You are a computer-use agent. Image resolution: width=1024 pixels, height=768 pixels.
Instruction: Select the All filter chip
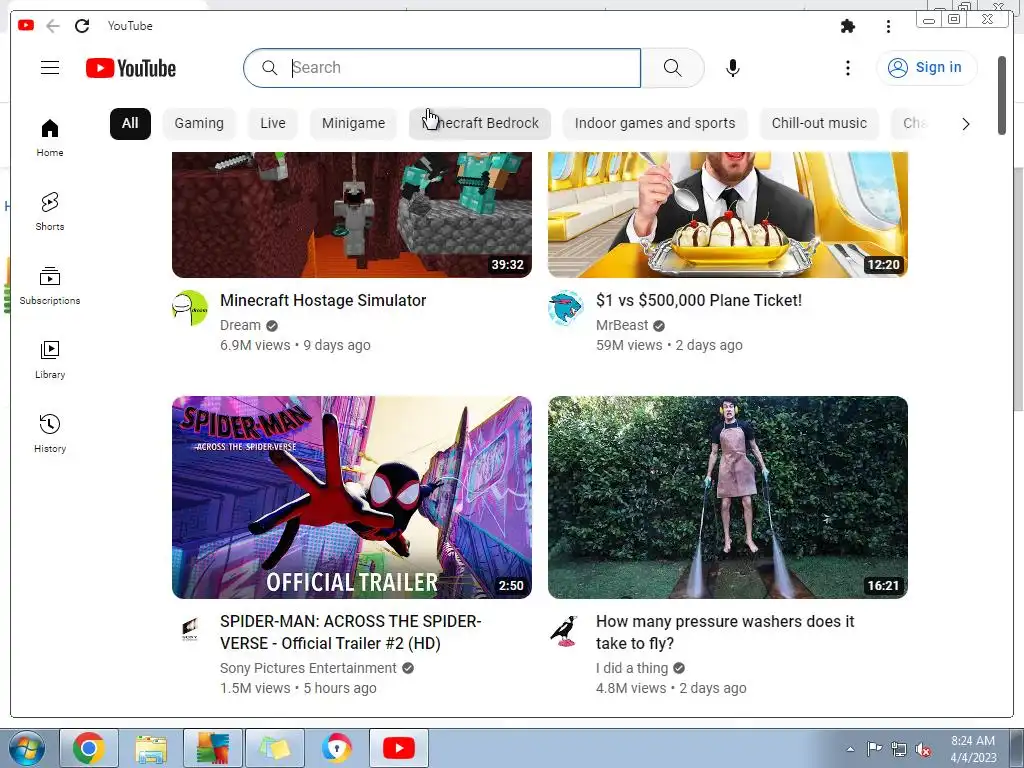[130, 123]
